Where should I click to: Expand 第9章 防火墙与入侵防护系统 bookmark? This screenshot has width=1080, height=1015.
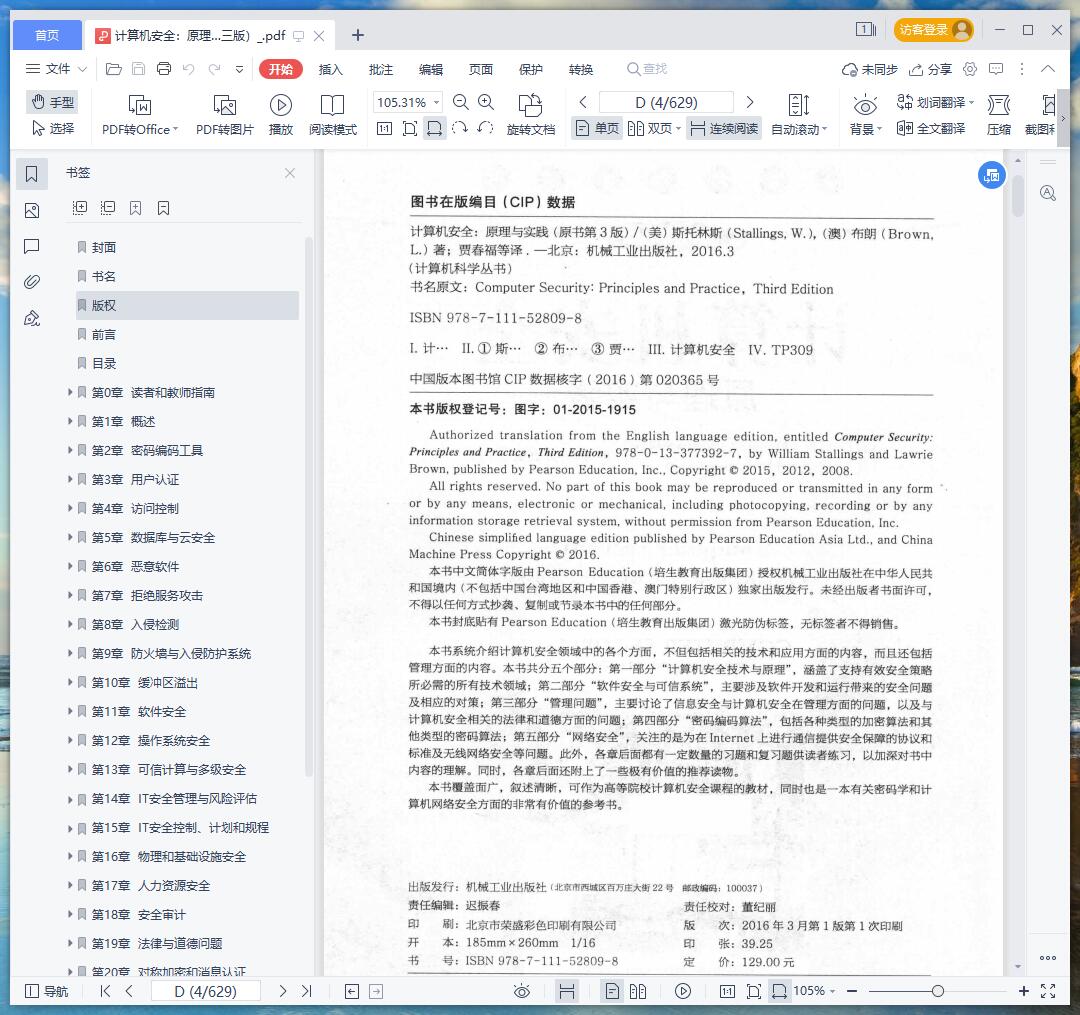point(70,653)
